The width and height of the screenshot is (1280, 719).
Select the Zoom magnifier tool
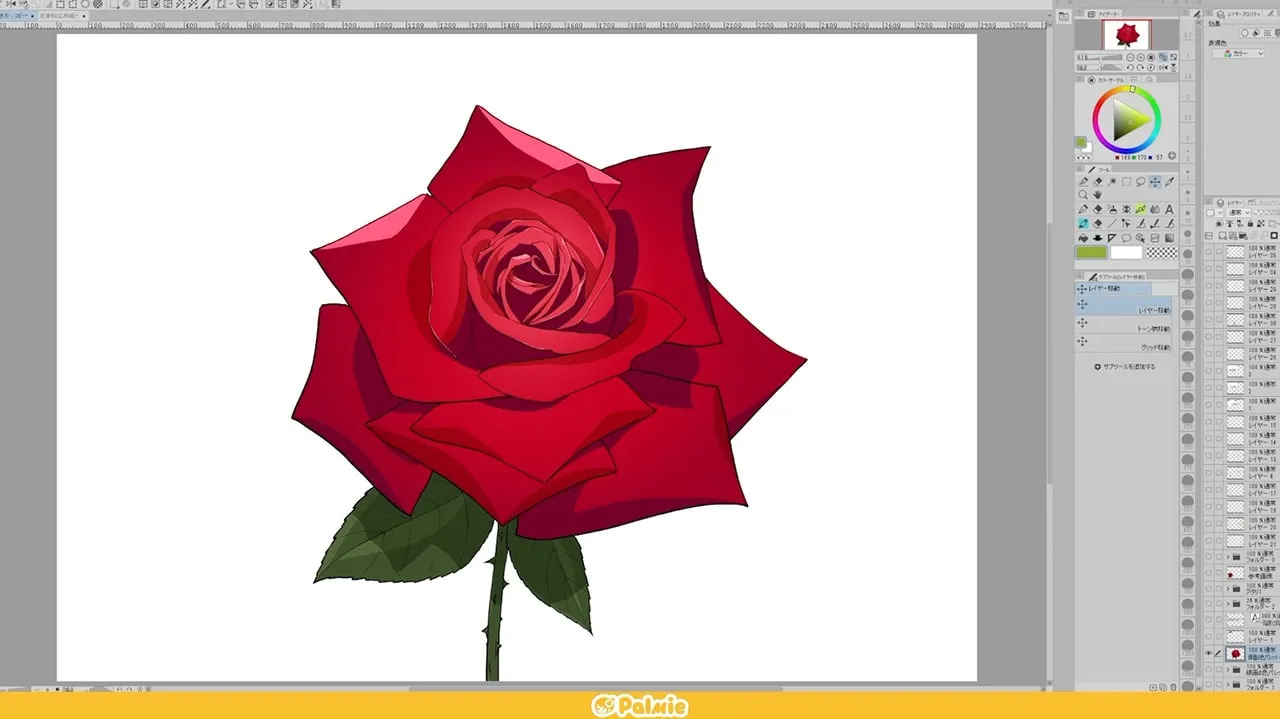click(1083, 192)
